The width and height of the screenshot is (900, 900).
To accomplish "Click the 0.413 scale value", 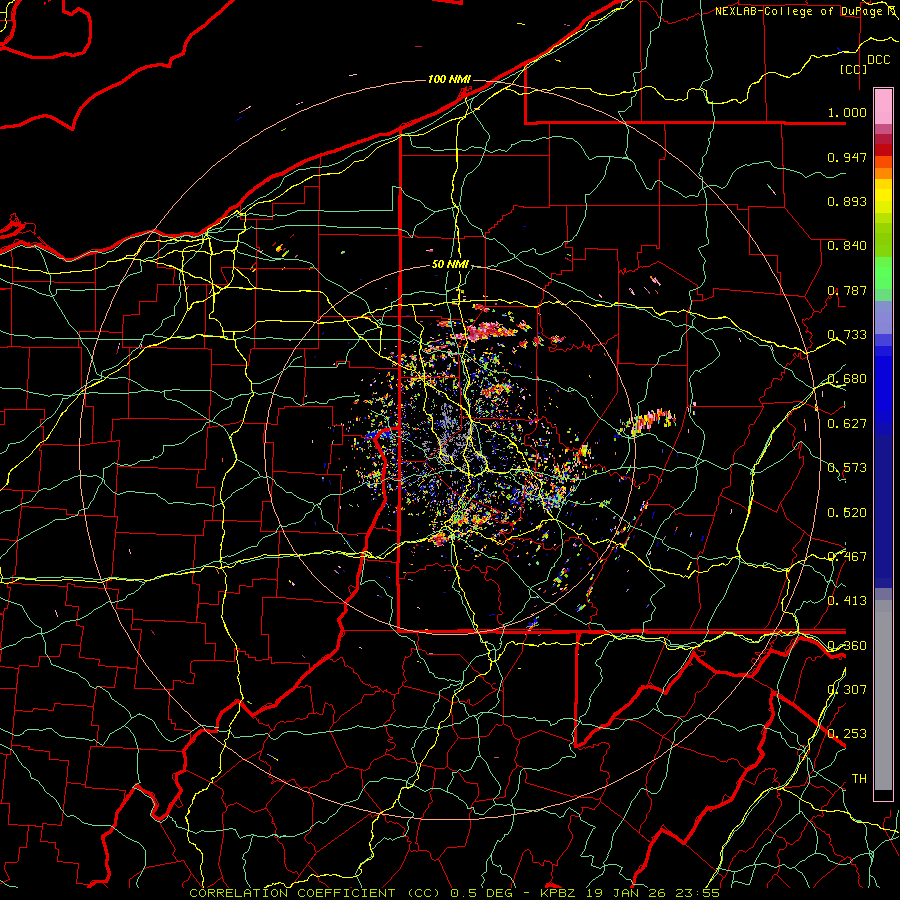I will 847,601.
